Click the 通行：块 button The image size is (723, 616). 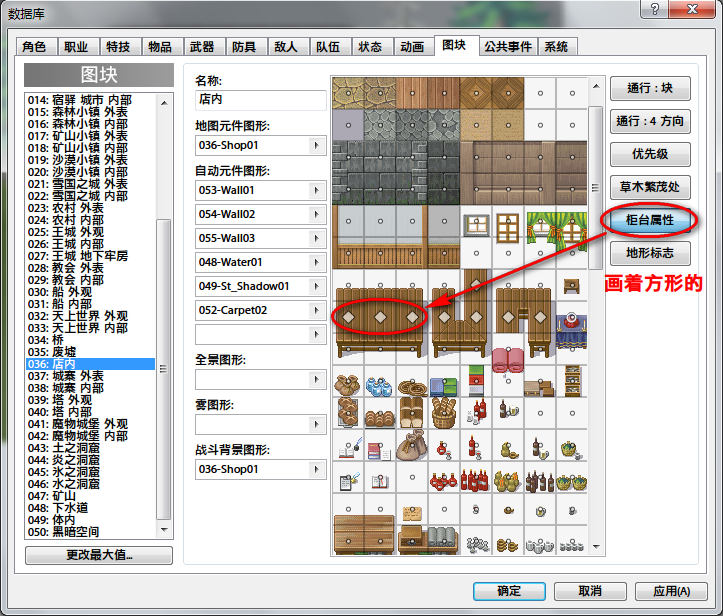click(x=650, y=88)
